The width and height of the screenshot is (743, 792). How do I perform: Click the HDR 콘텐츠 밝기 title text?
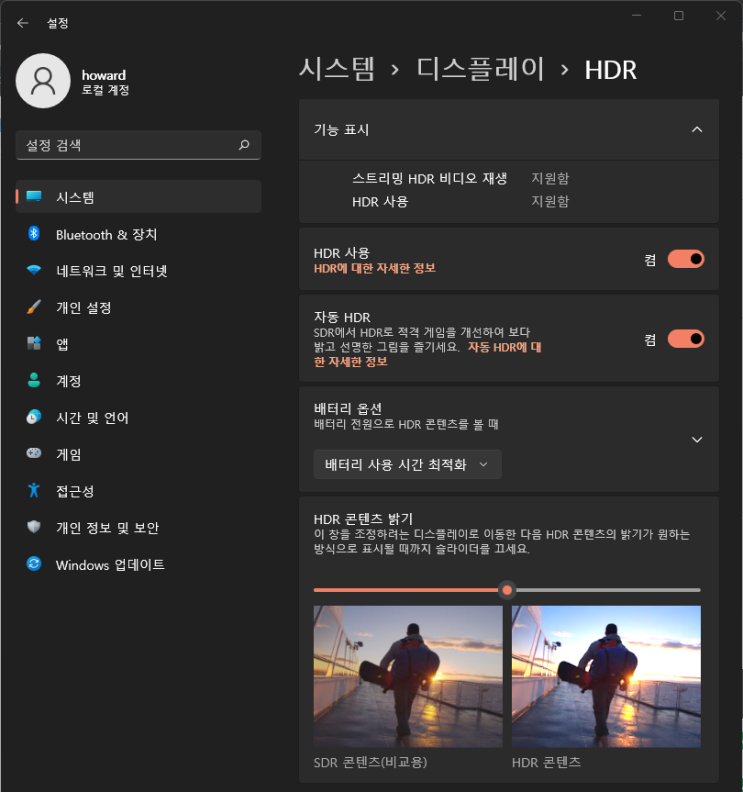point(363,519)
